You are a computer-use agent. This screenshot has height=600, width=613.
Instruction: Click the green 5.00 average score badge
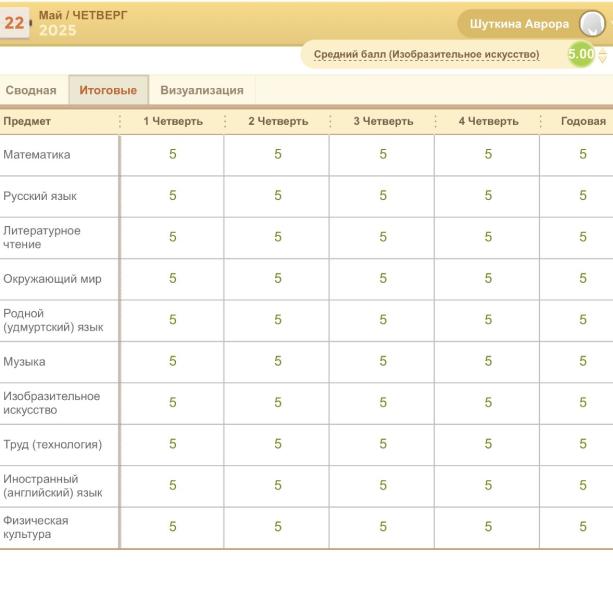(581, 54)
